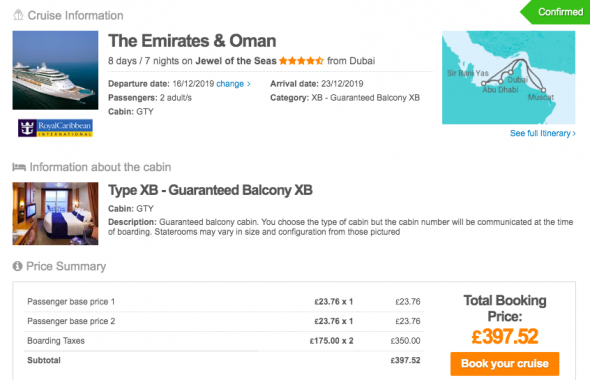Click the Book your cruise button
This screenshot has height=380, width=590.
tap(505, 363)
